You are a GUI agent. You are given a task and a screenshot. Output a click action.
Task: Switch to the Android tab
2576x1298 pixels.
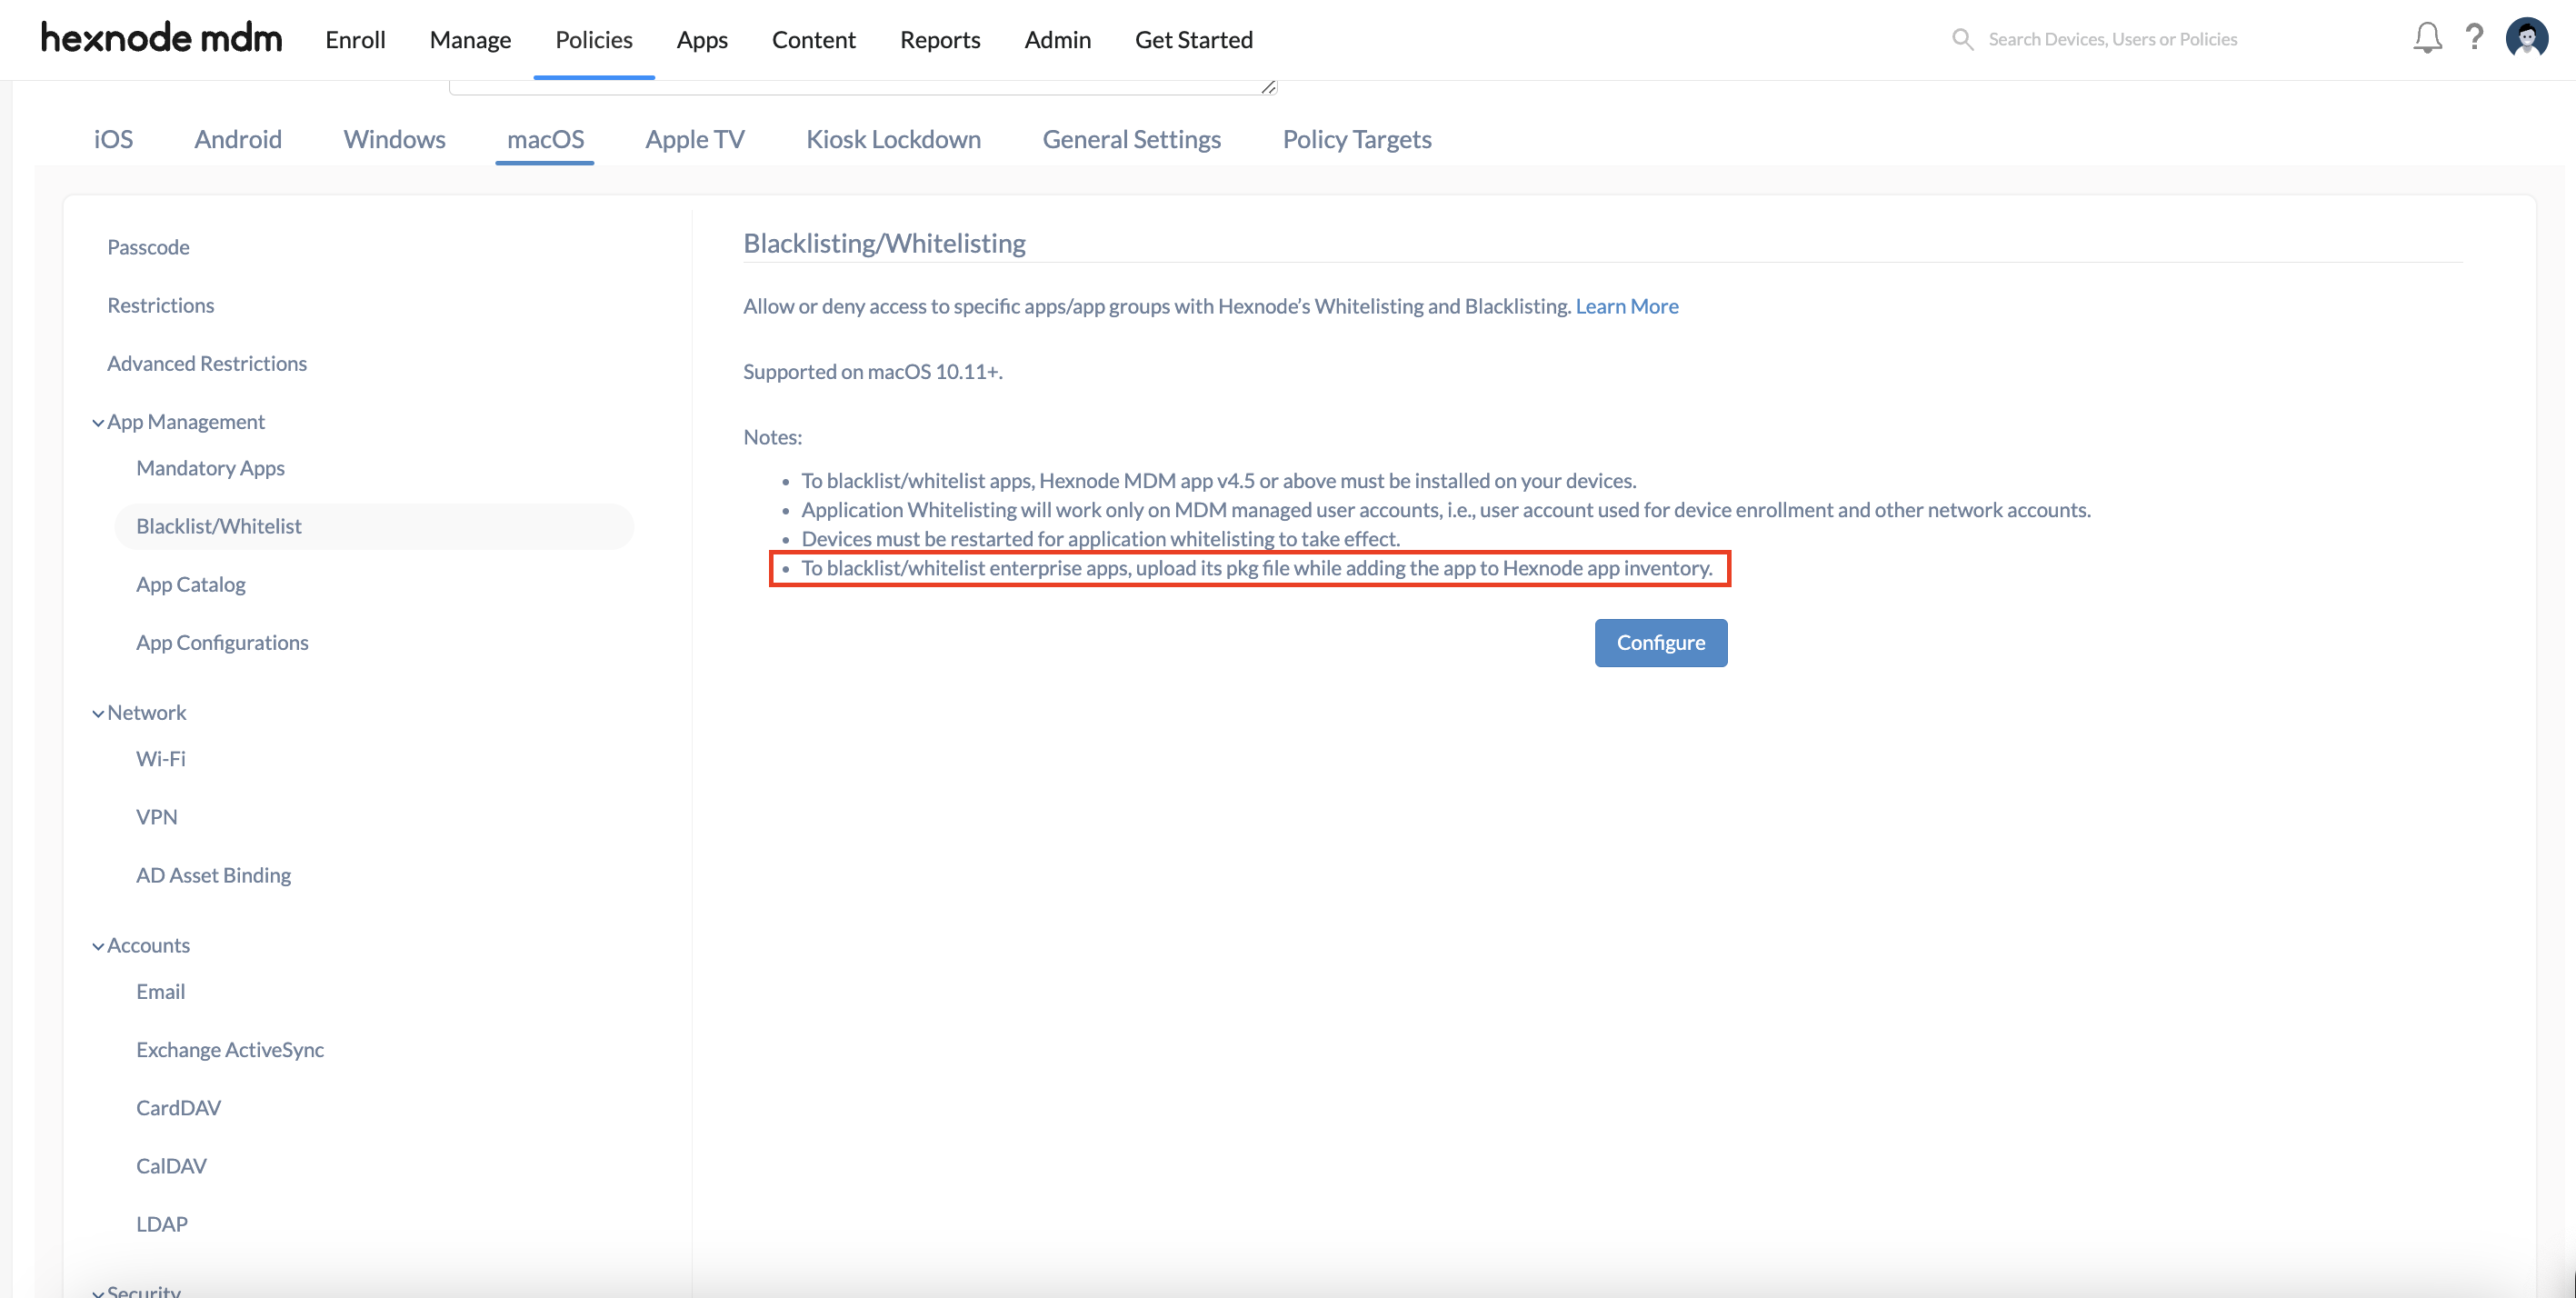pos(238,139)
